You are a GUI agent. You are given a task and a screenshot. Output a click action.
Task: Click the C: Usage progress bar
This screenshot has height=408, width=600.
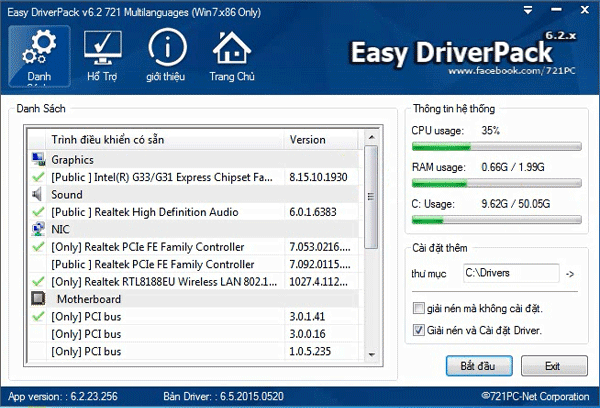tap(496, 220)
